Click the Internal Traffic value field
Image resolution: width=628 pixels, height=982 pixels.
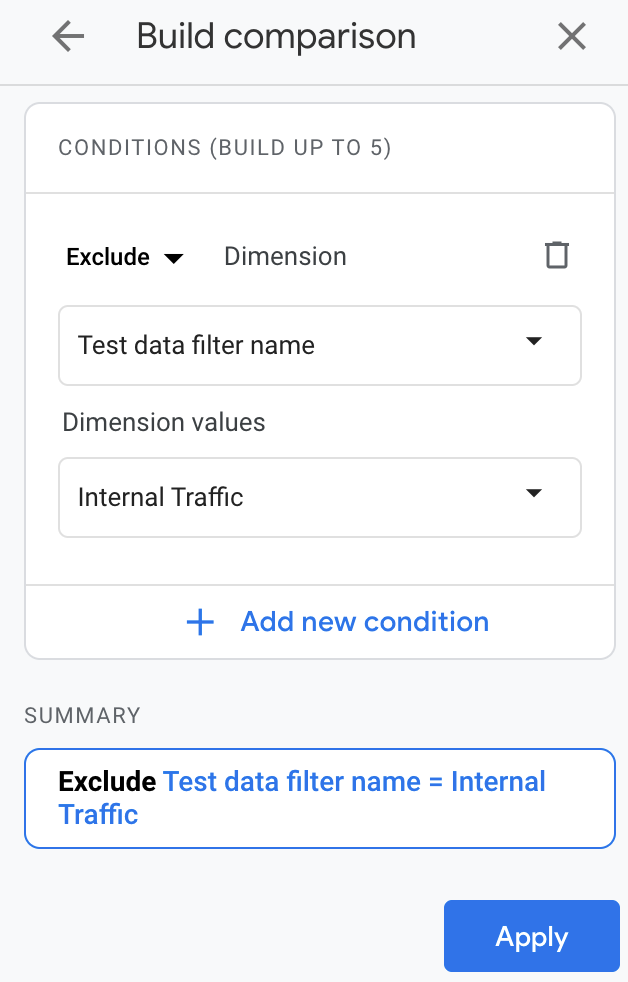[320, 497]
